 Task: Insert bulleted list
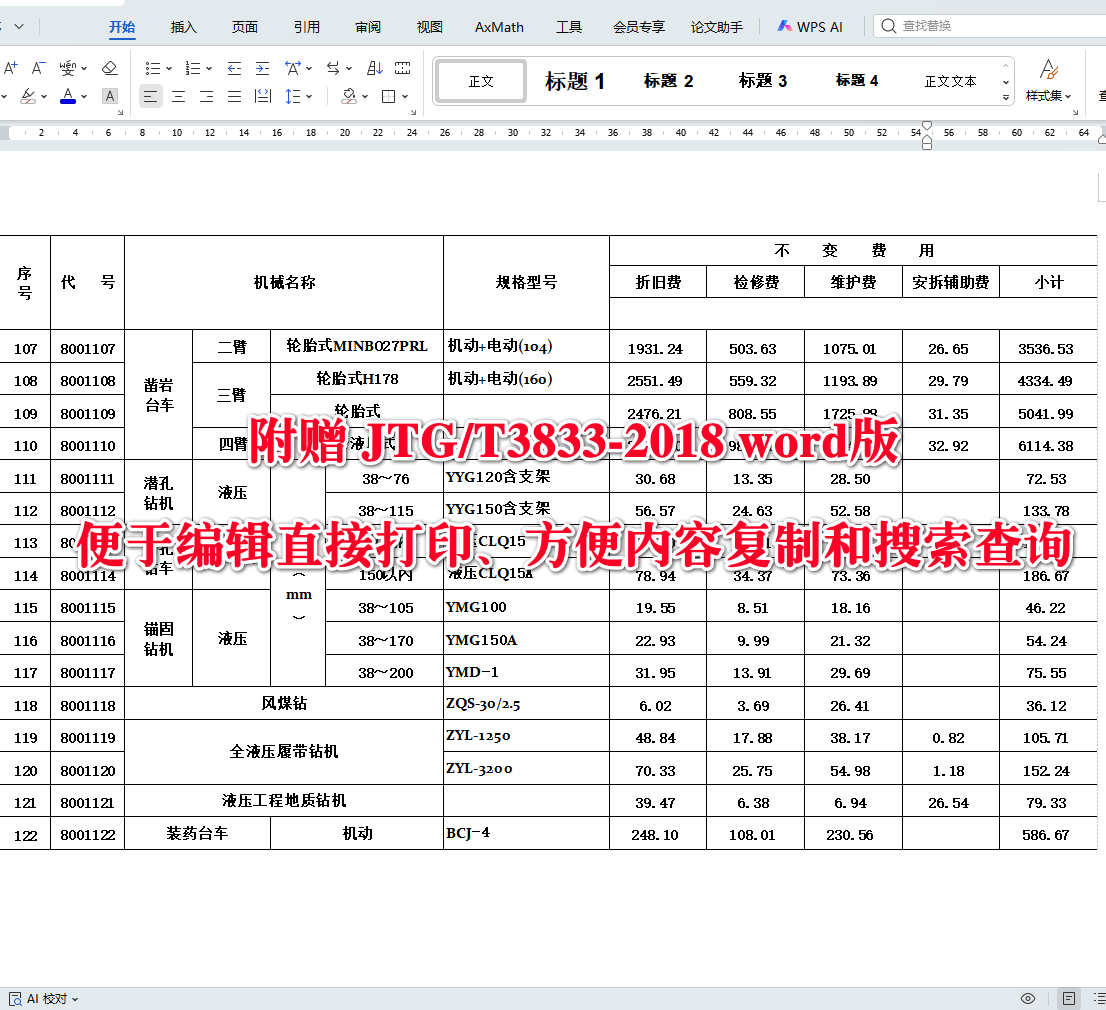[152, 68]
